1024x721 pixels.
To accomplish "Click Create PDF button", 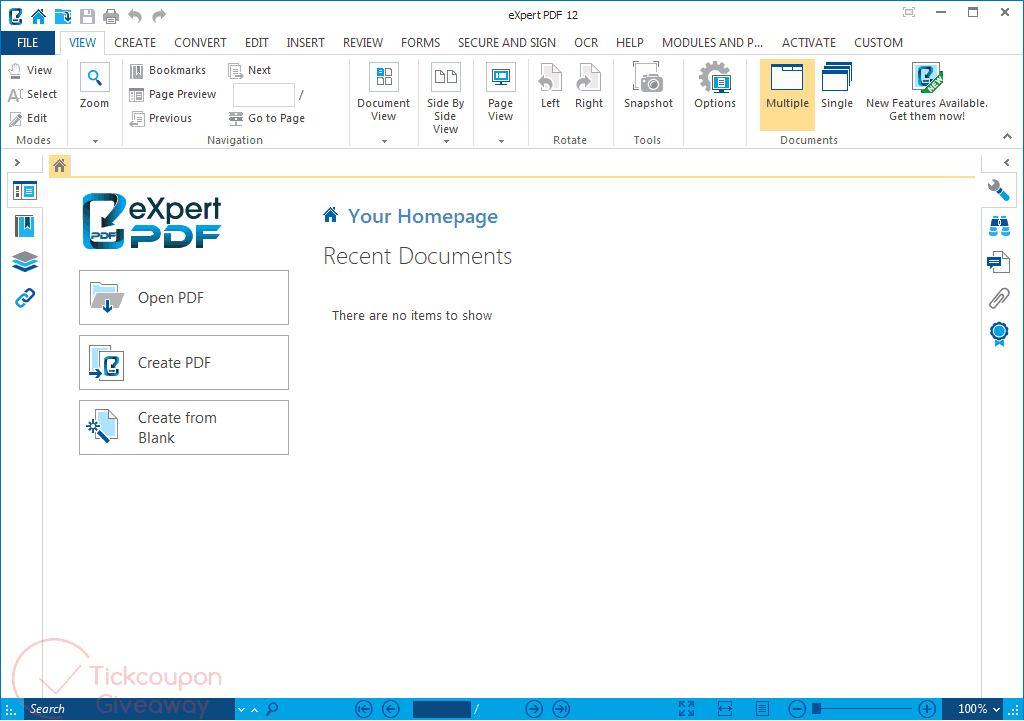I will 184,362.
